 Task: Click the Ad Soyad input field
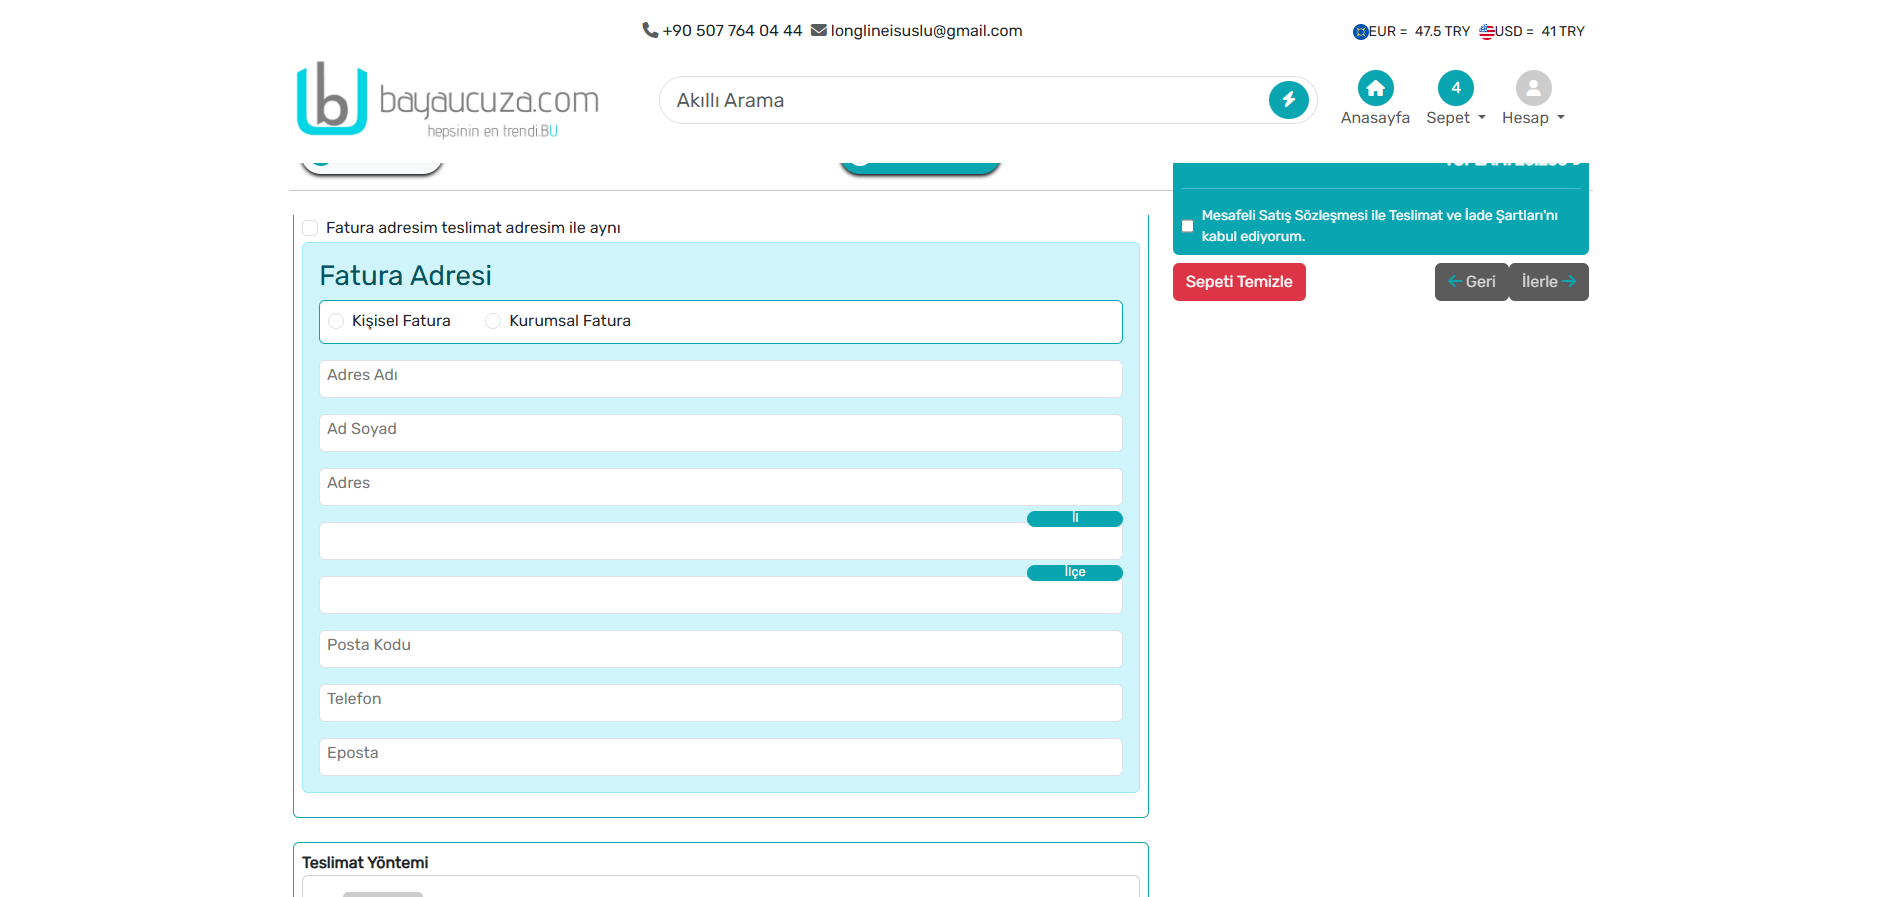[720, 433]
